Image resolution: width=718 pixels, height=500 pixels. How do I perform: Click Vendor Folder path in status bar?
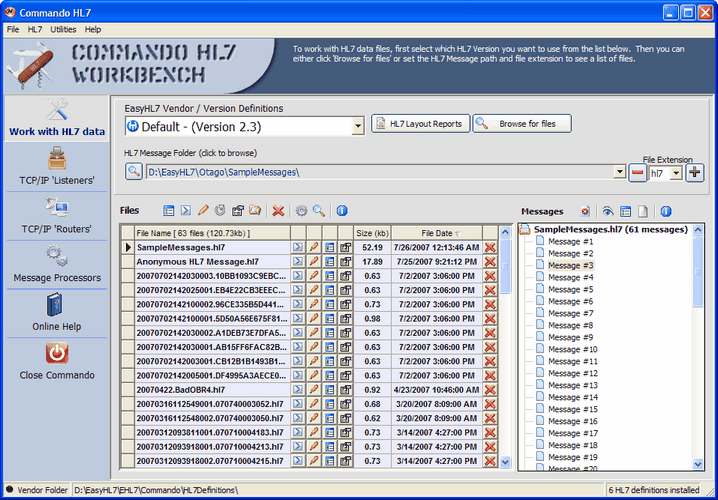click(156, 490)
